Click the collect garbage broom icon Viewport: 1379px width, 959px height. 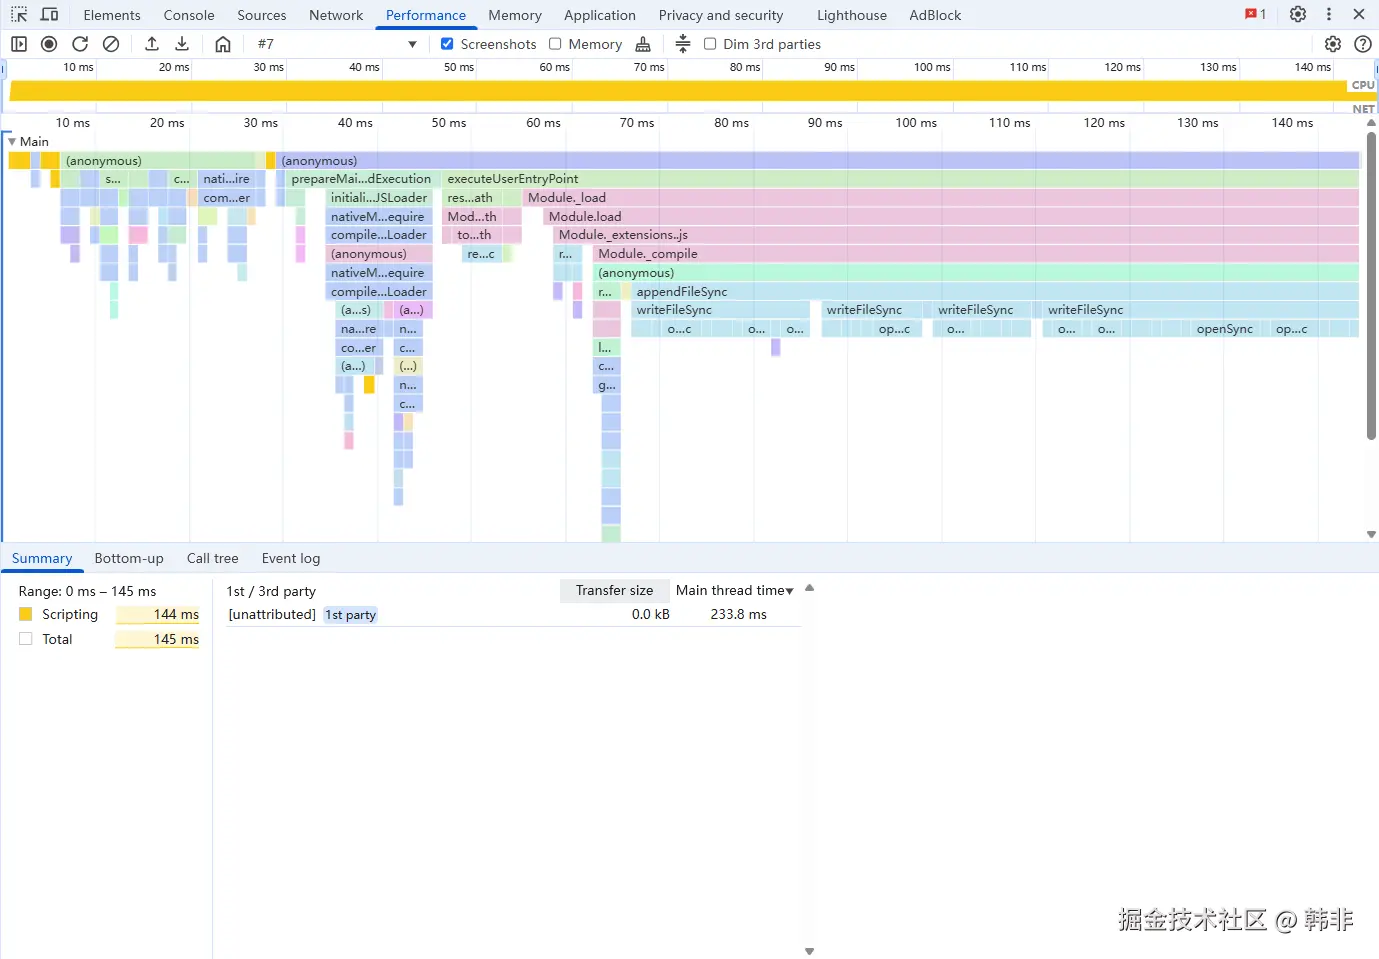(x=643, y=44)
